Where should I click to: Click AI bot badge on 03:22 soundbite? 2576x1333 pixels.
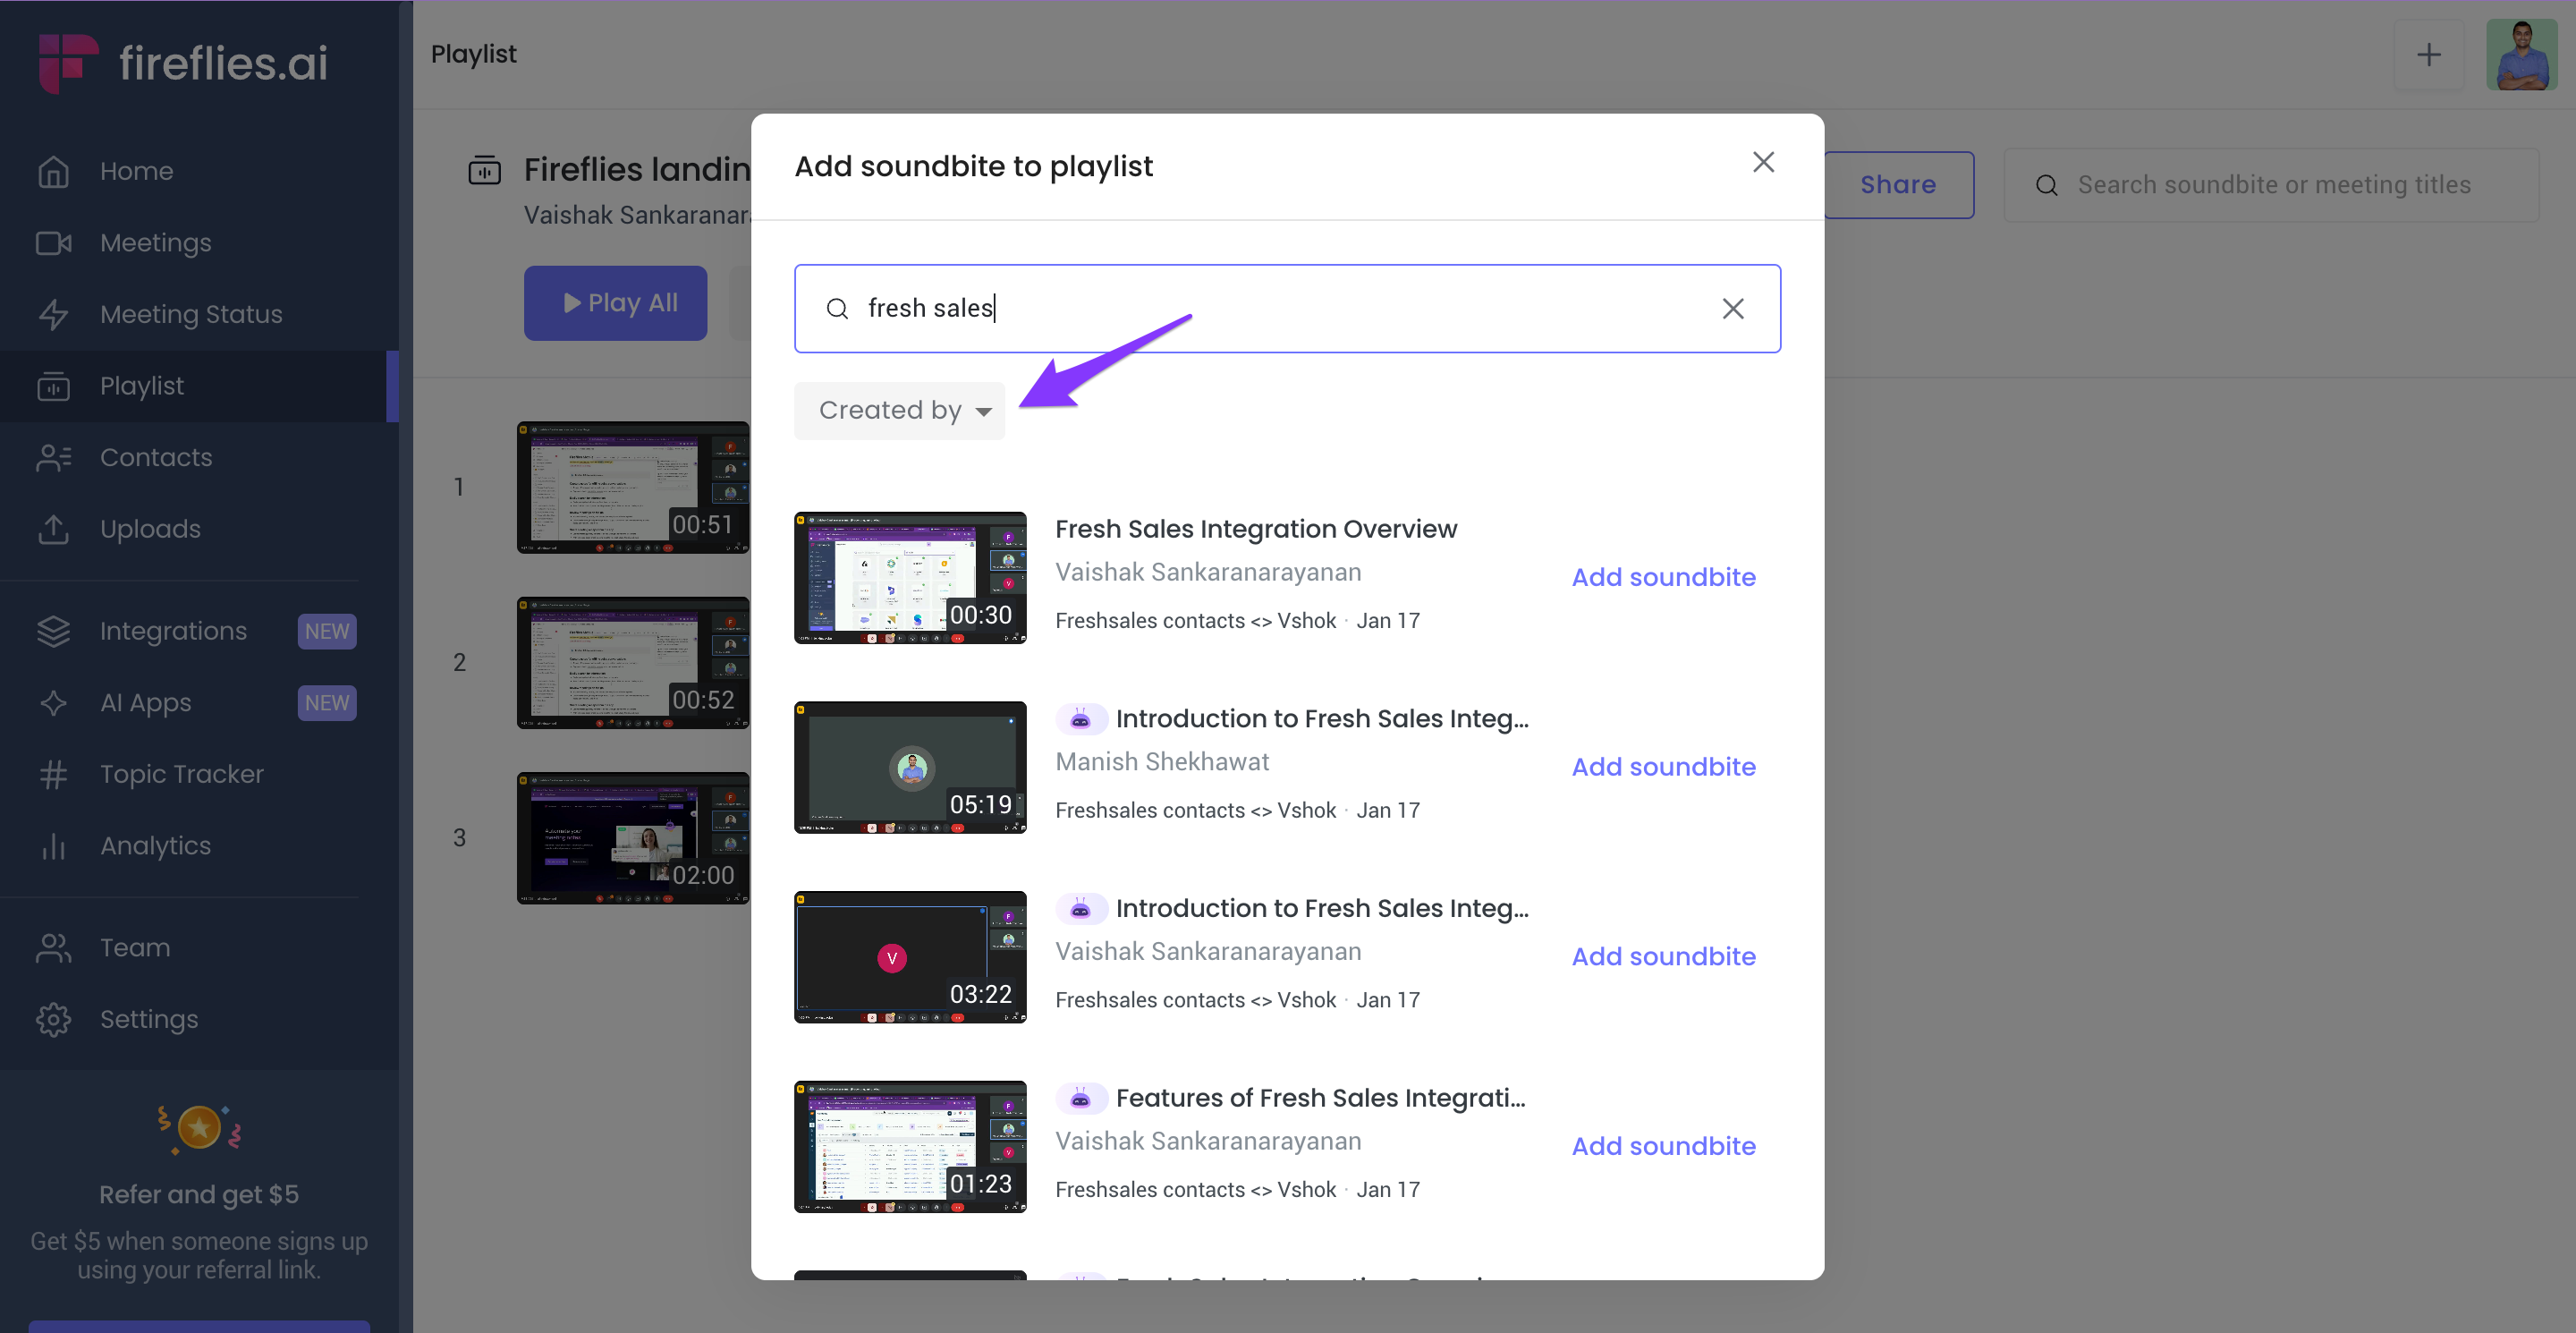click(1081, 908)
